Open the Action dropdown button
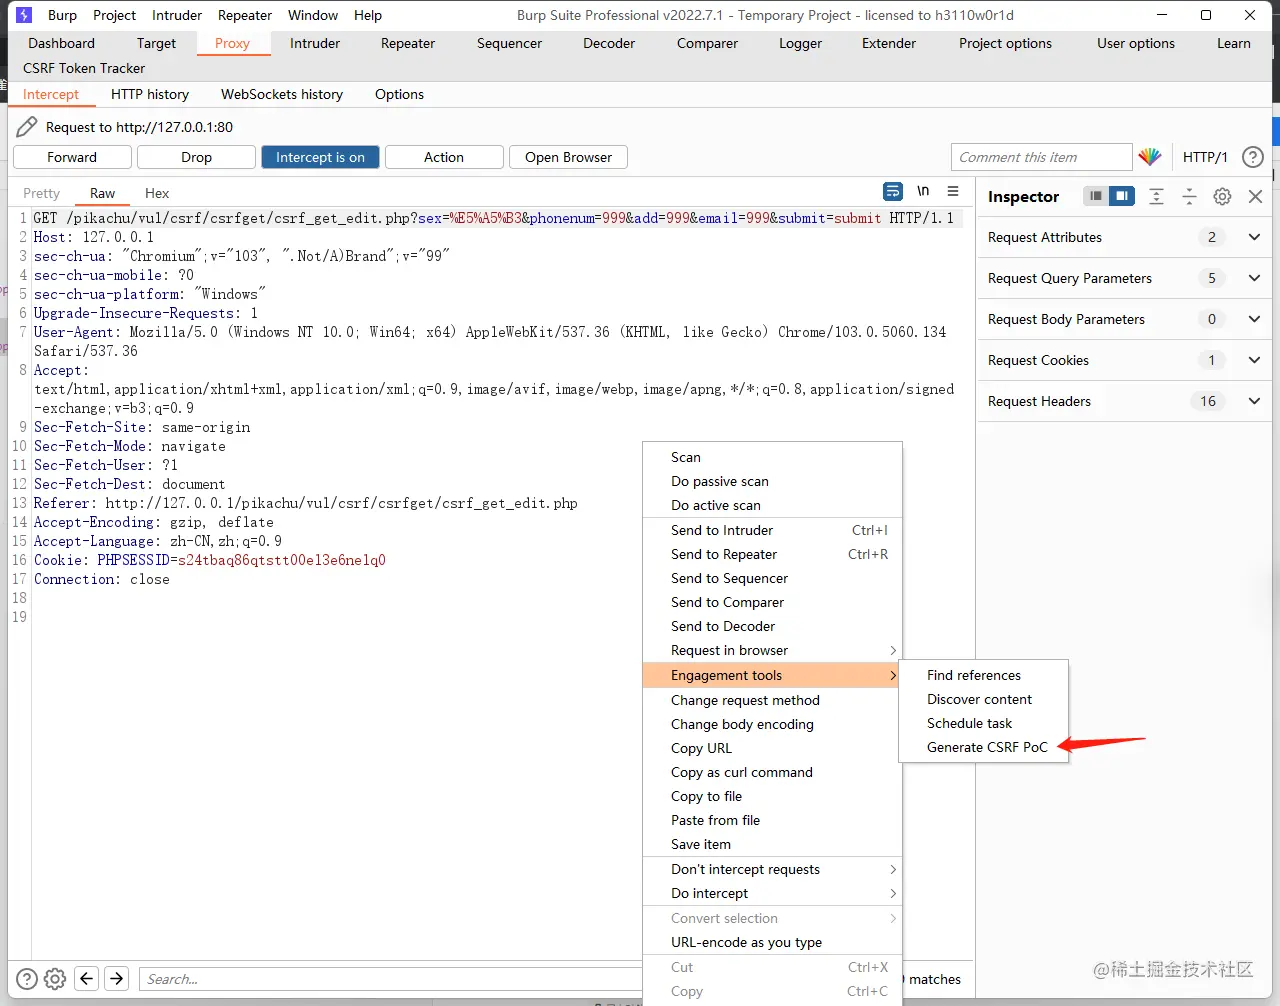The image size is (1280, 1006). pos(444,157)
